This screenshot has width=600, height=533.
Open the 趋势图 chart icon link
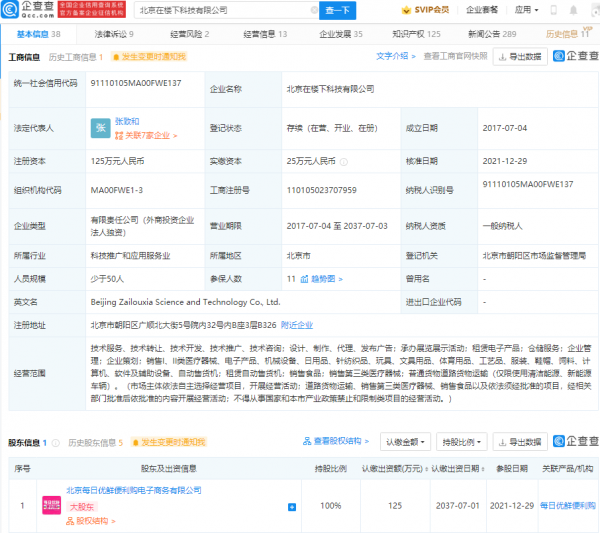pos(321,279)
